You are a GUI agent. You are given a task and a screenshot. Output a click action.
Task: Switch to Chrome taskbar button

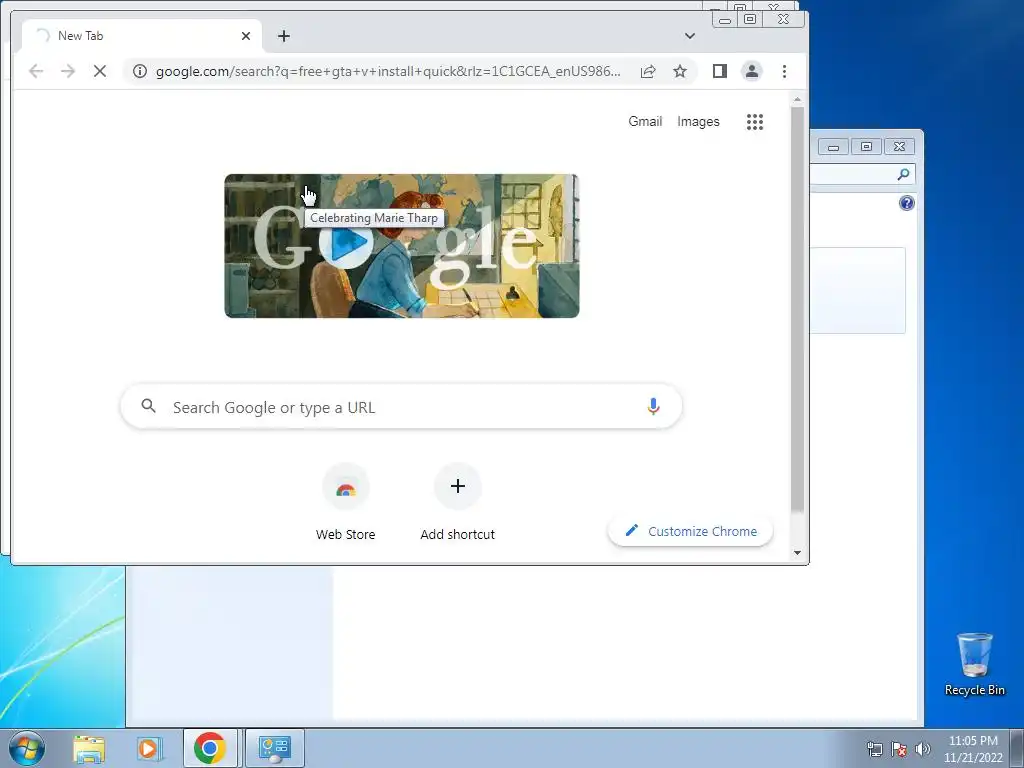210,748
